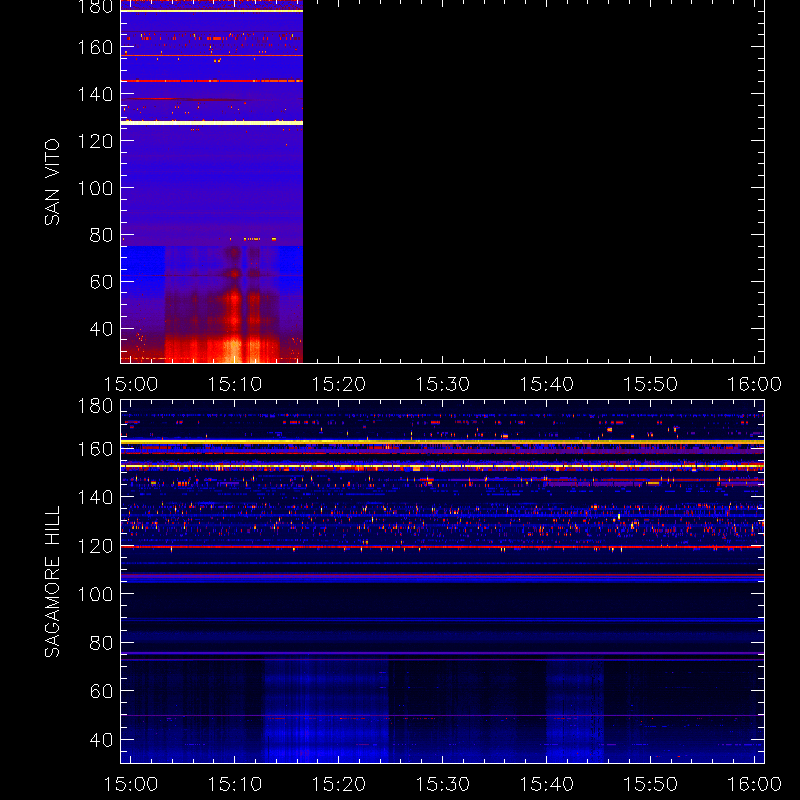Select the 140 tick label on San Vito plot
The height and width of the screenshot is (800, 800).
click(95, 94)
